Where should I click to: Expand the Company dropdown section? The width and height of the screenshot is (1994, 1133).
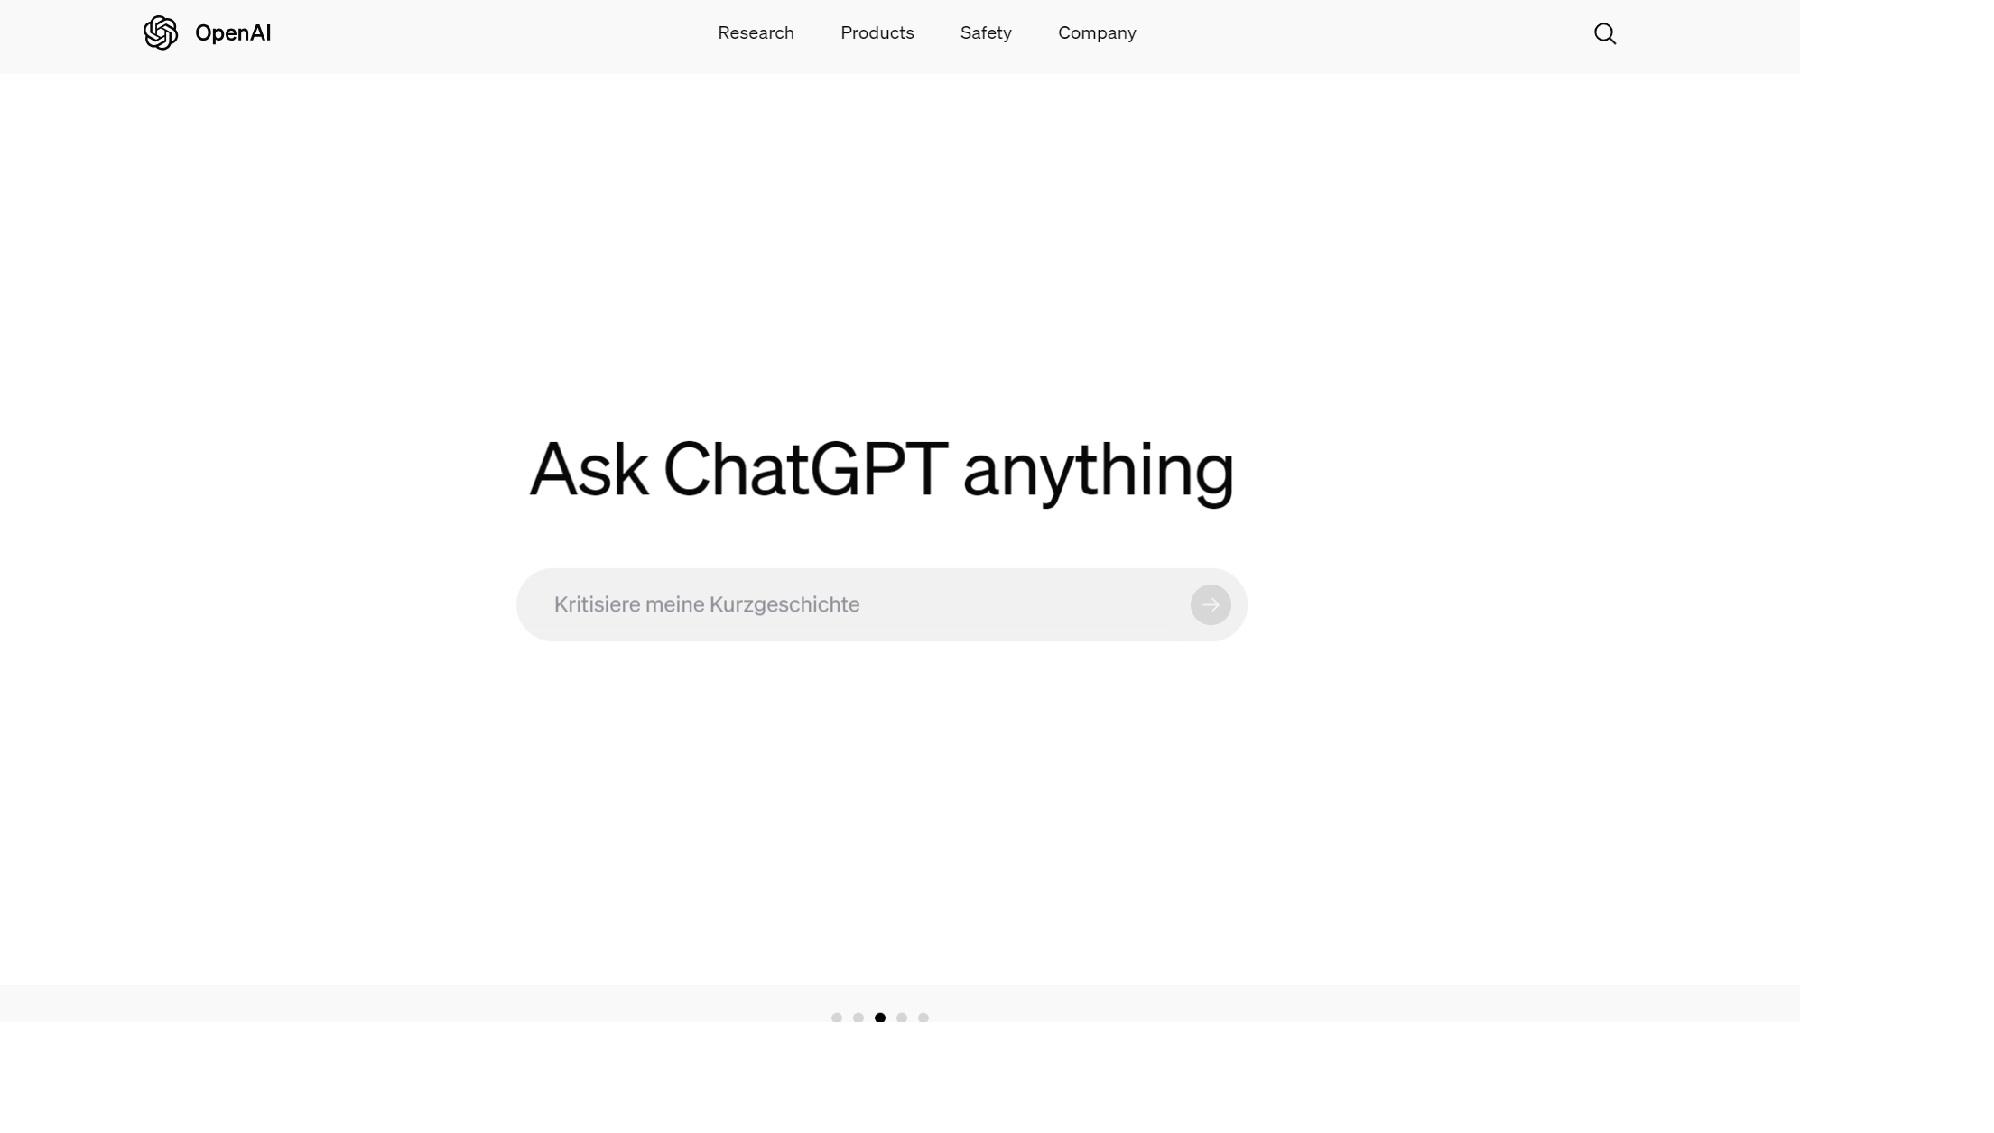click(x=1097, y=33)
